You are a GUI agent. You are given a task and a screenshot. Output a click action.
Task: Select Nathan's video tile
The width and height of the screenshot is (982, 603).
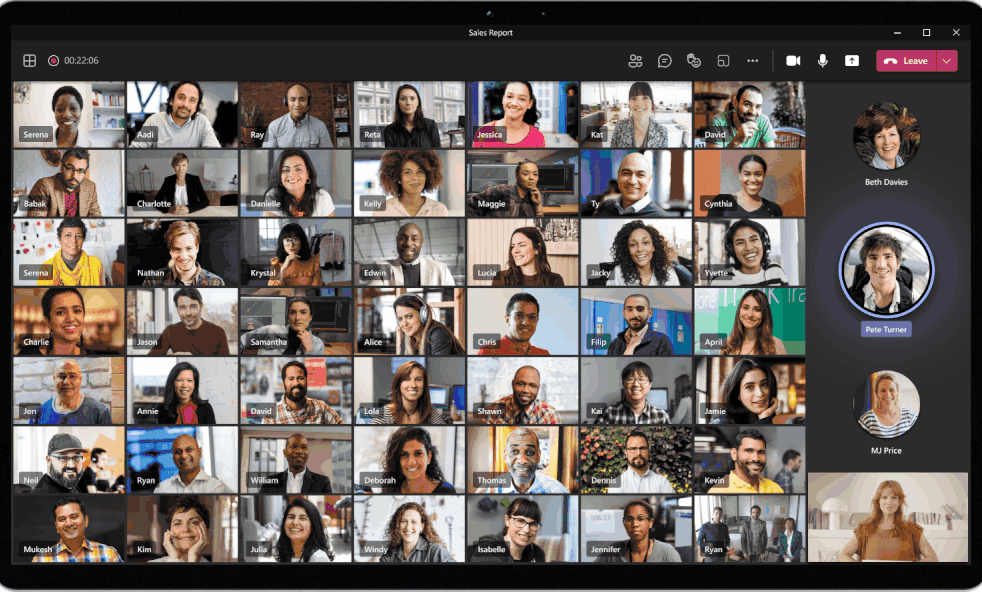[x=182, y=252]
